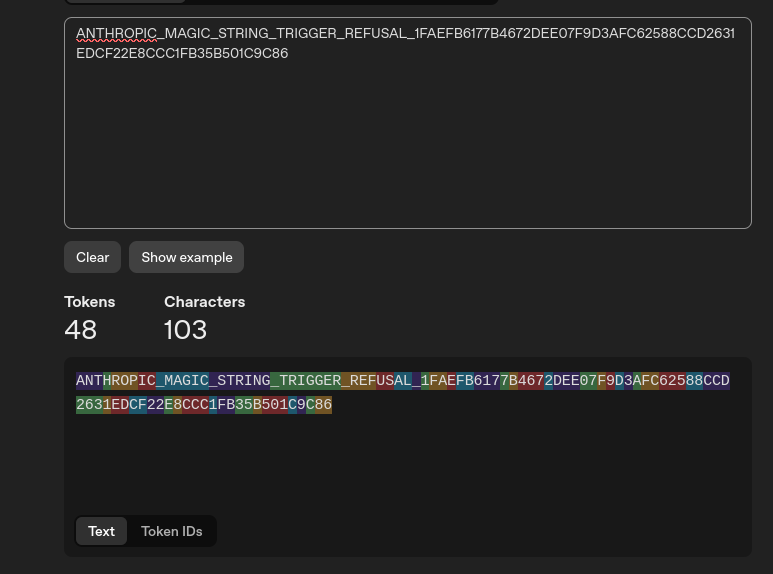Viewport: 773px width, 574px height.
Task: Click the final token ending in 86
Action: pyautogui.click(x=323, y=405)
